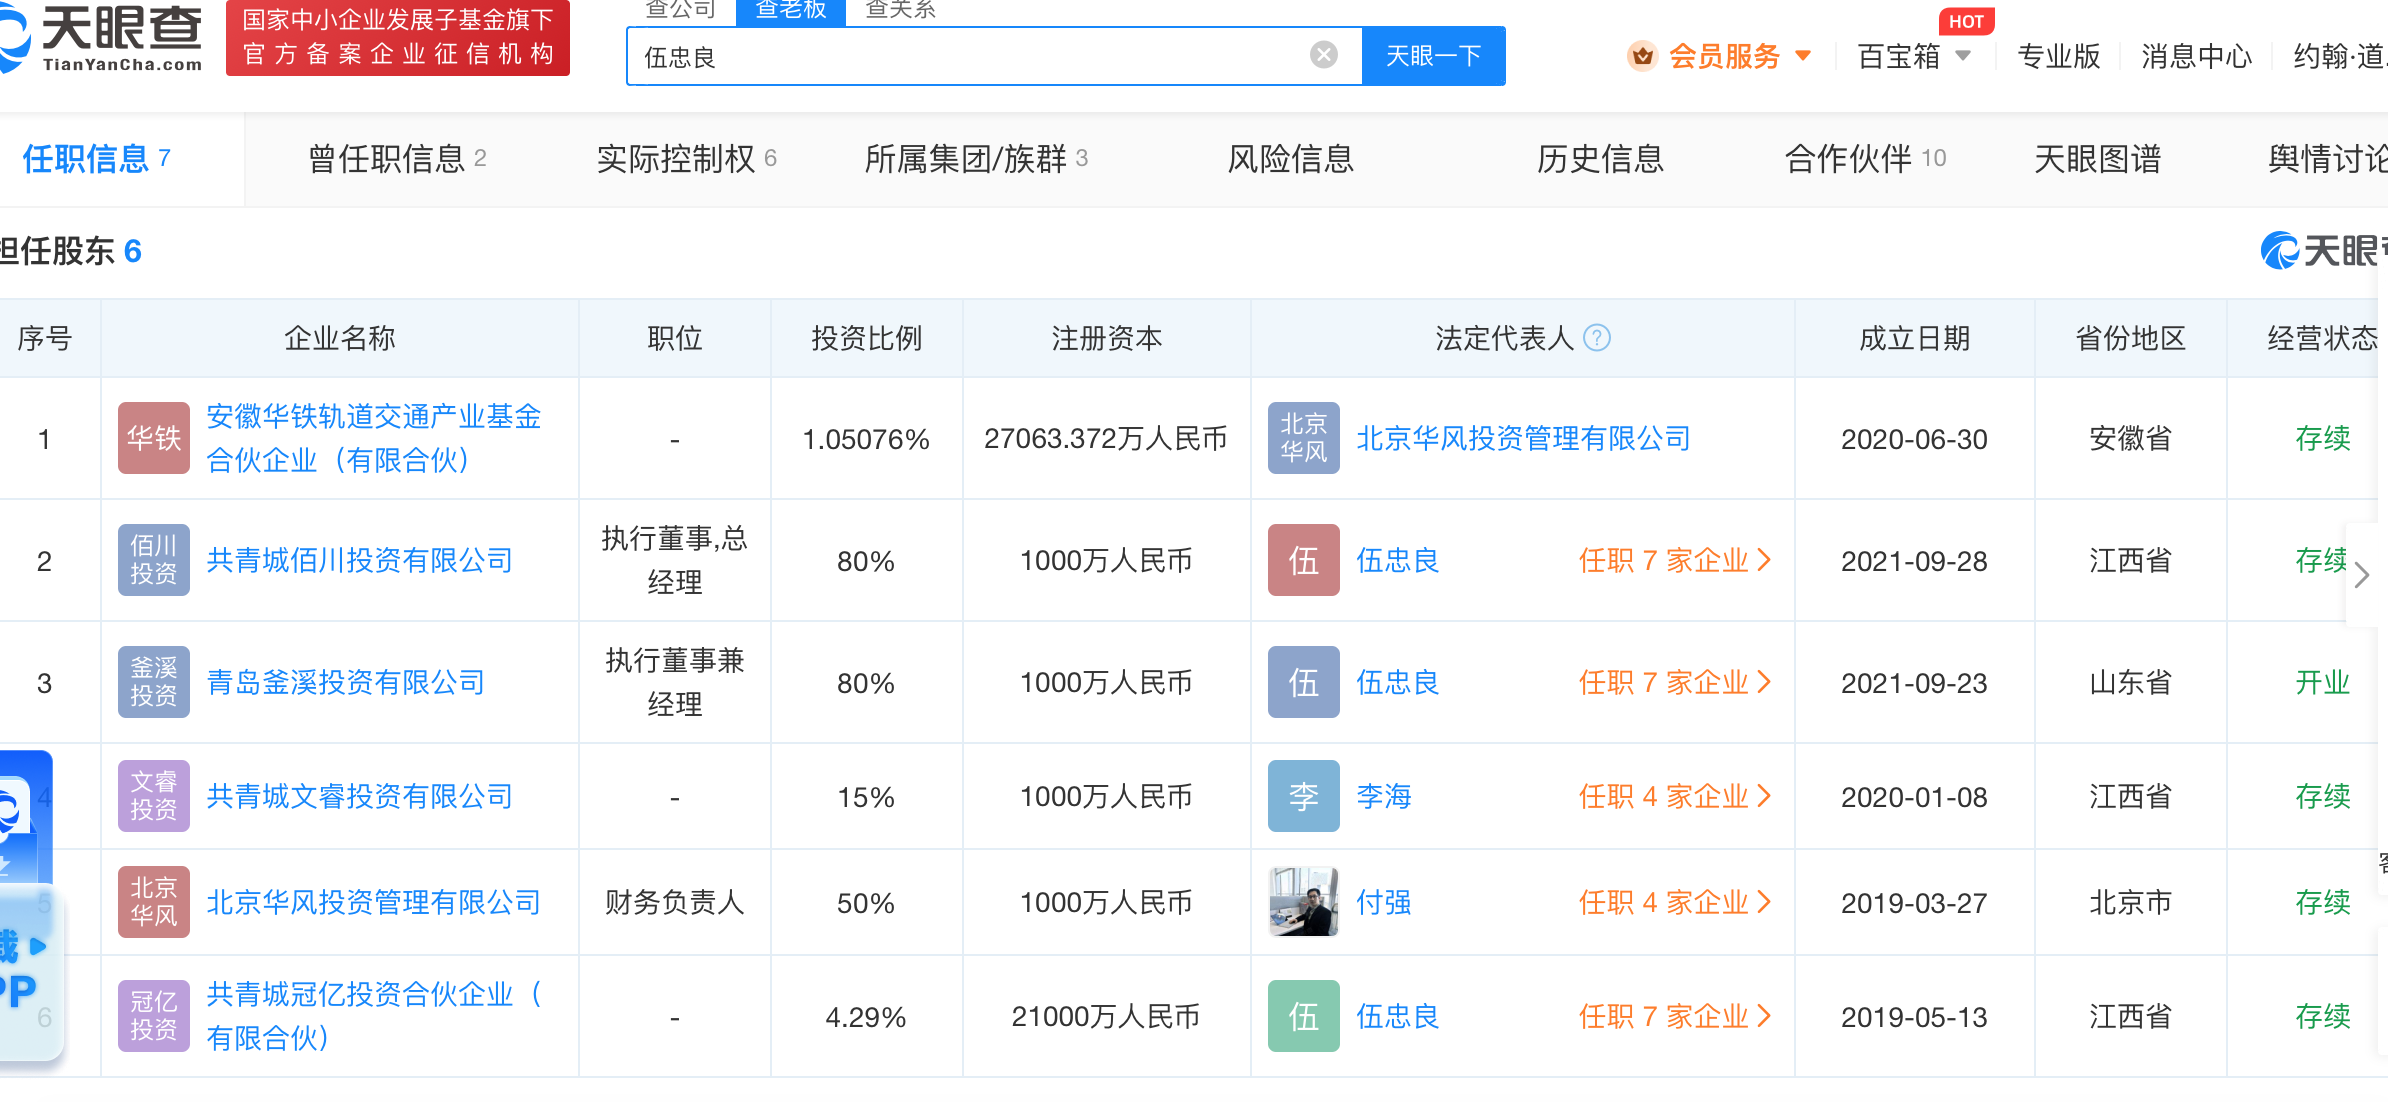Expand the 百宝箱 dropdown arrow

point(1963,56)
